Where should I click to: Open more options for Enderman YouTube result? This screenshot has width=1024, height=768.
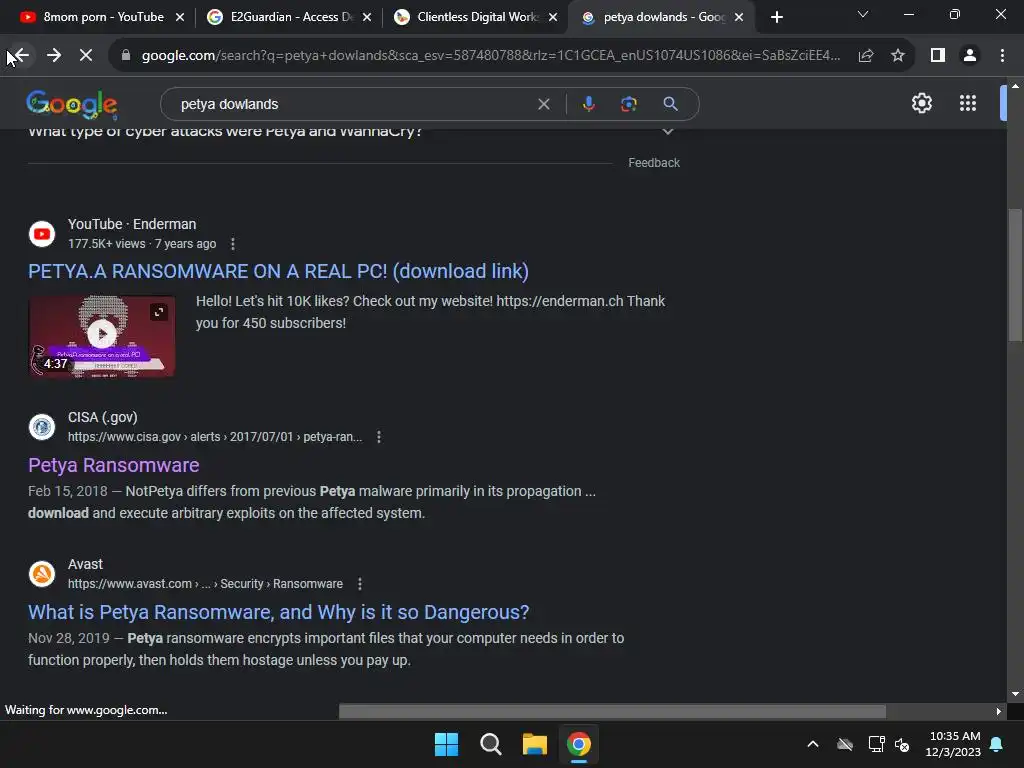233,244
